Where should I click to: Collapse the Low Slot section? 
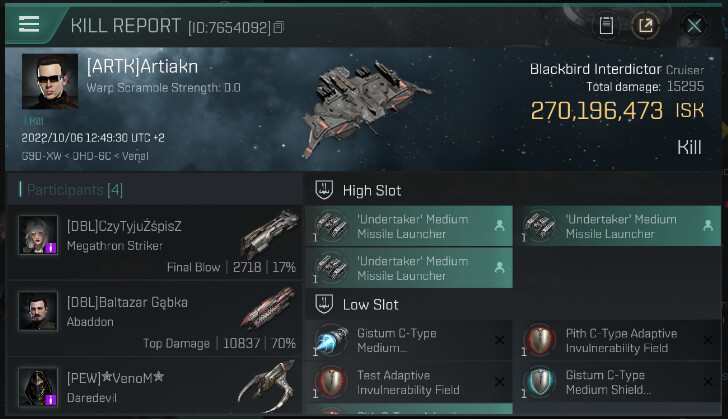(x=371, y=304)
